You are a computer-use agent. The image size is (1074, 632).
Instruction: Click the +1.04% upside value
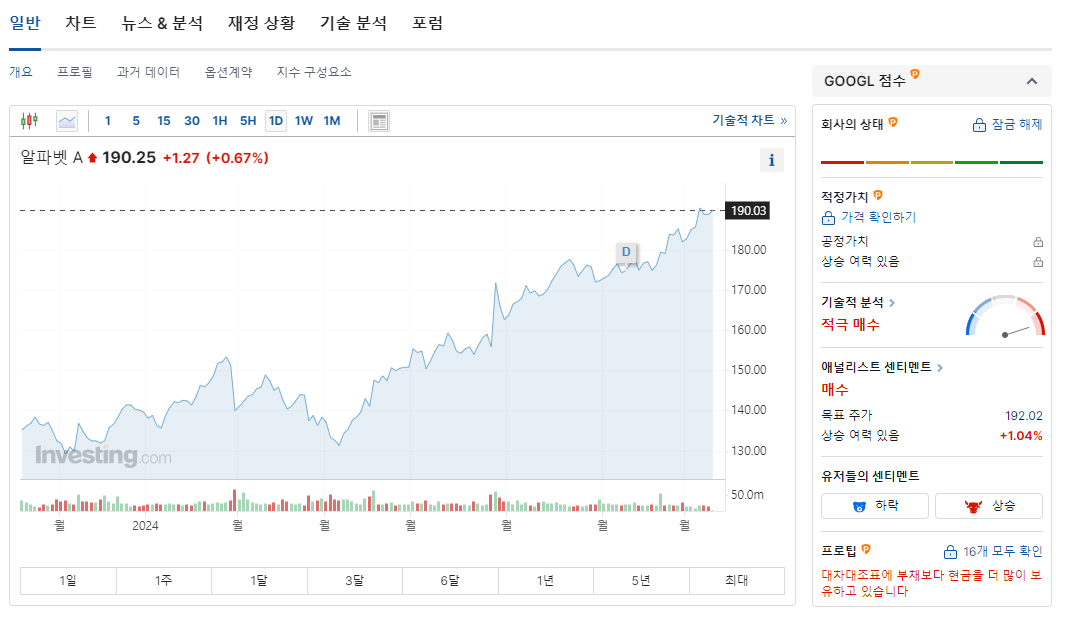(1021, 435)
